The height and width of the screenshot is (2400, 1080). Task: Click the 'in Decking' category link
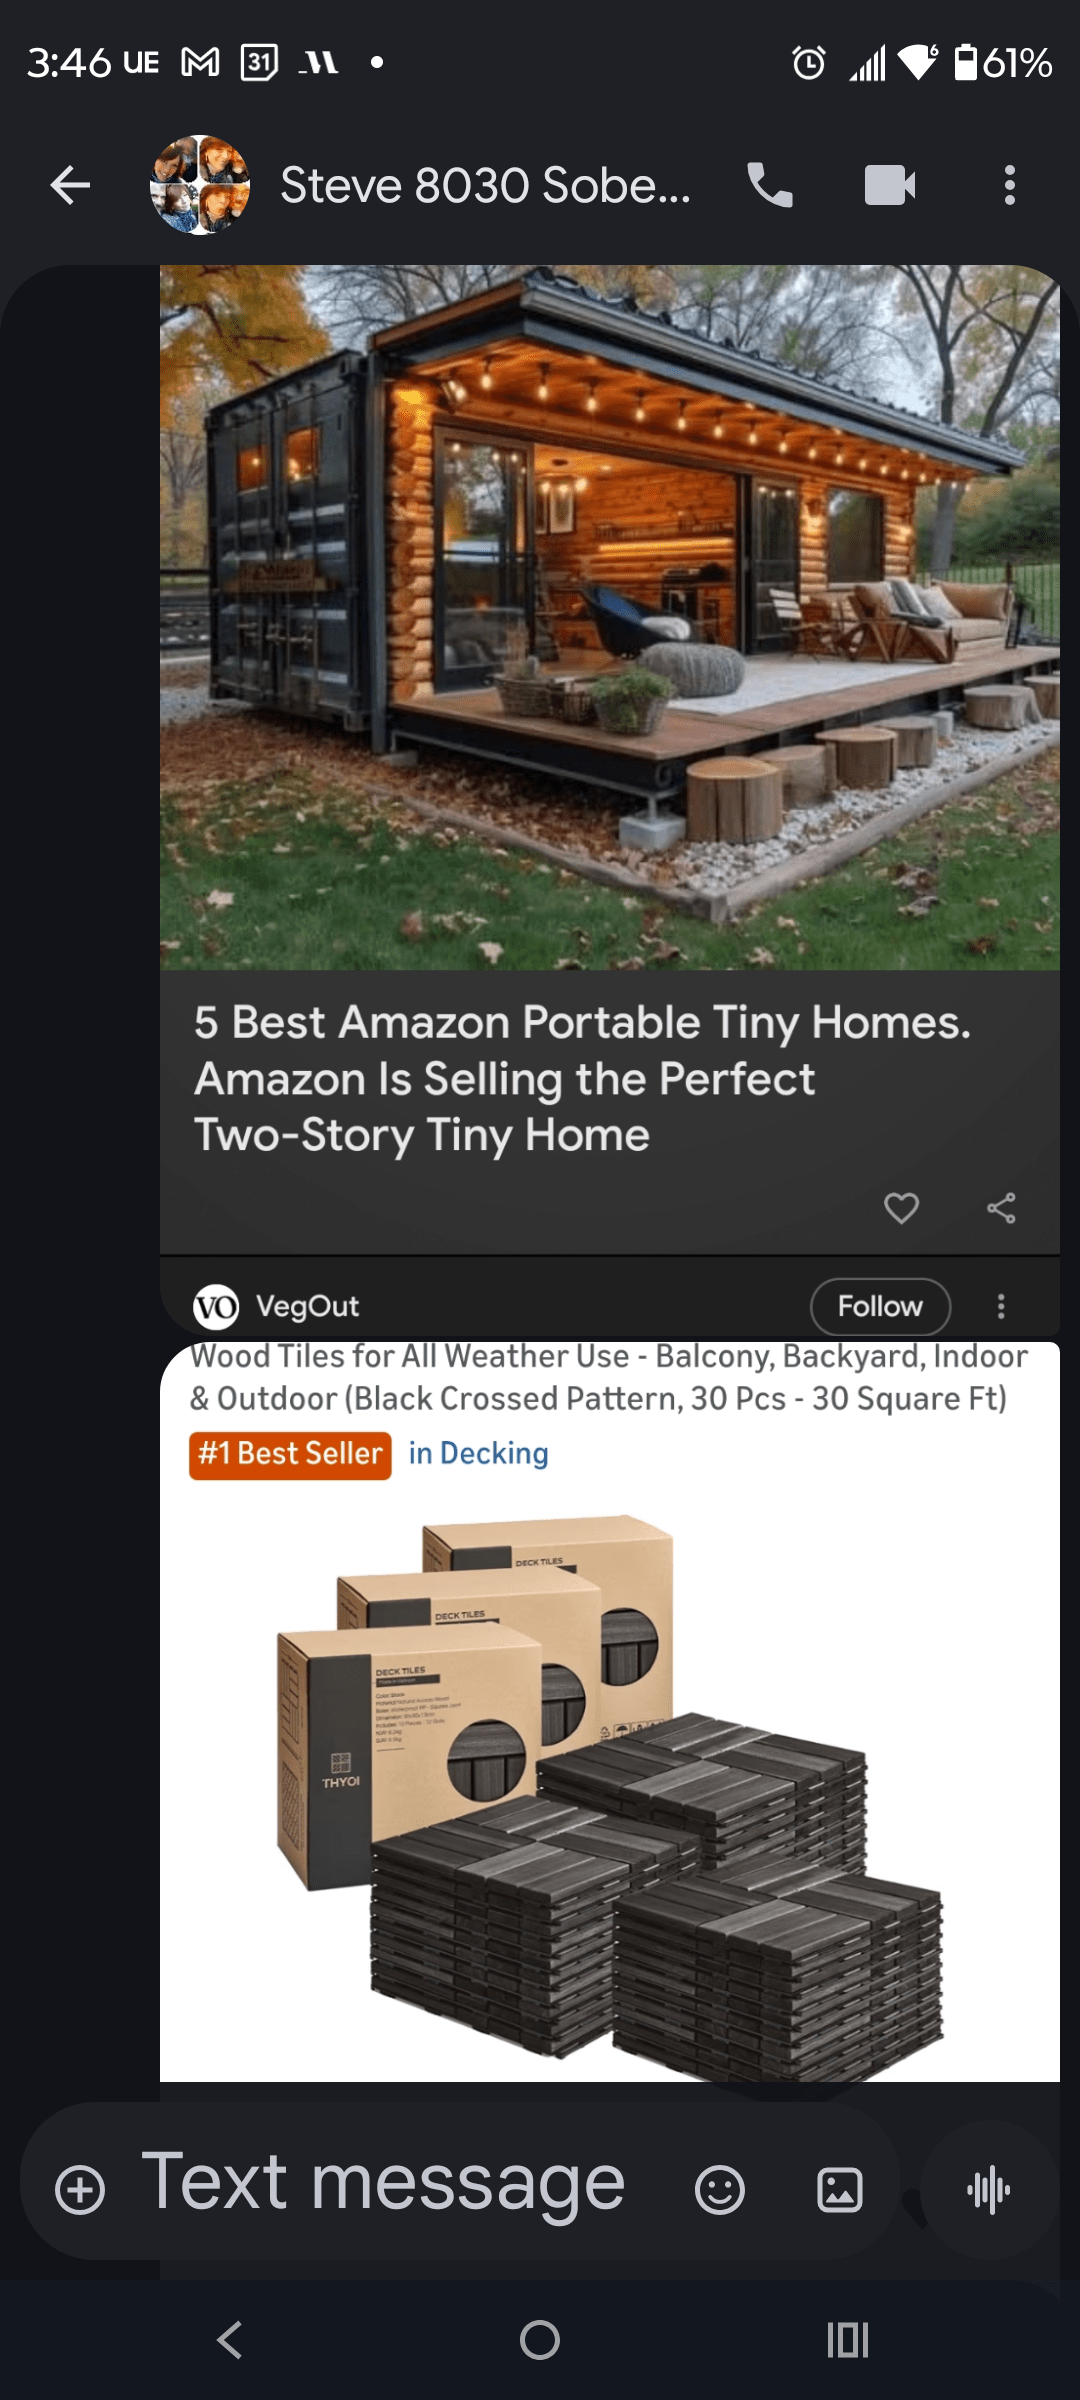pos(478,1453)
